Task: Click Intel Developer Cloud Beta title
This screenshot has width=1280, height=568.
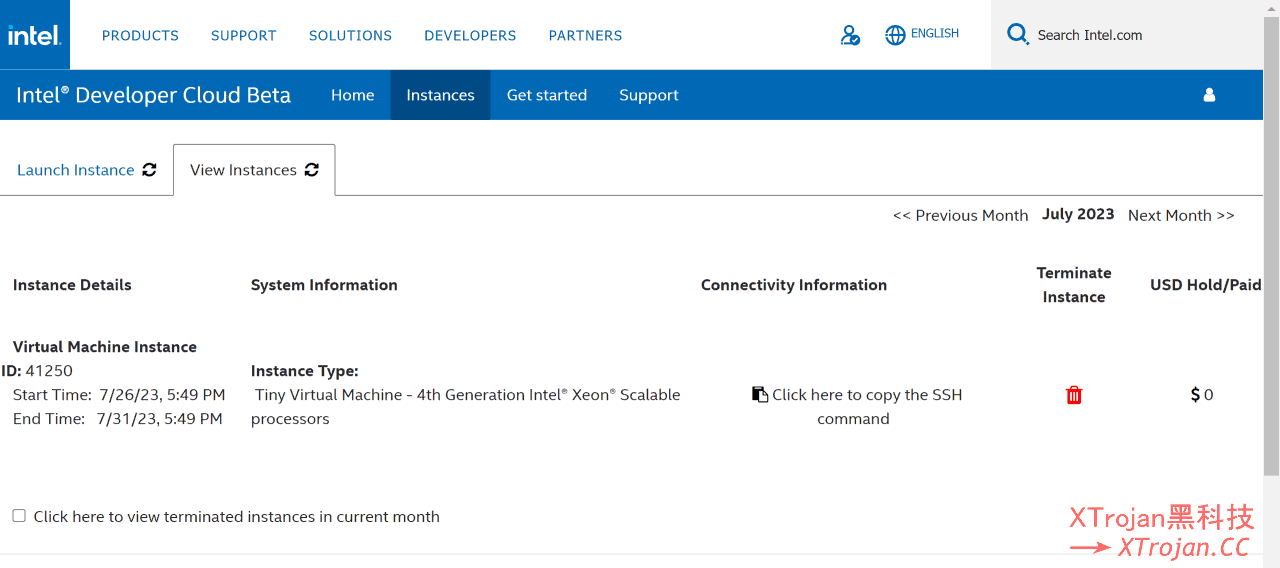Action: tap(153, 95)
